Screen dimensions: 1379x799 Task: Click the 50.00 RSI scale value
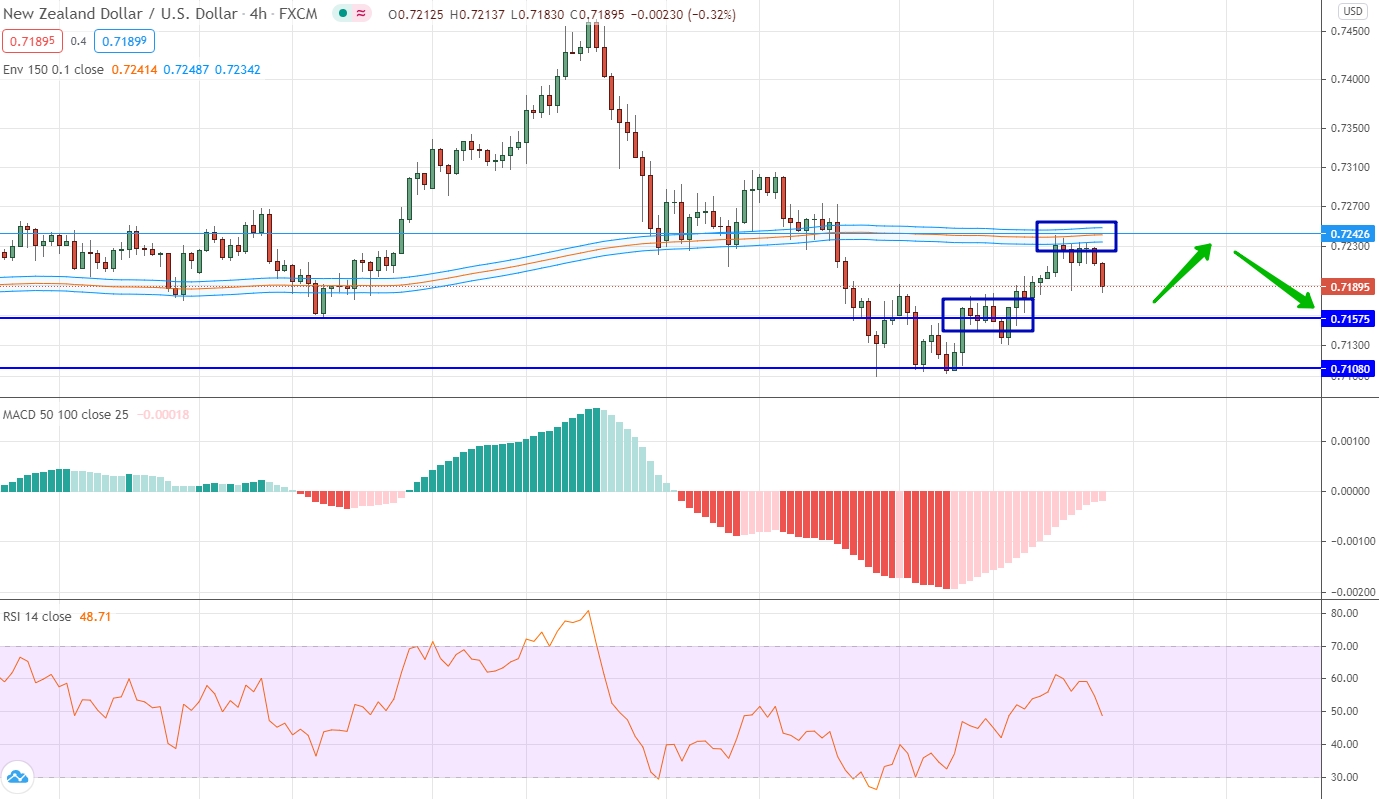pos(1345,711)
